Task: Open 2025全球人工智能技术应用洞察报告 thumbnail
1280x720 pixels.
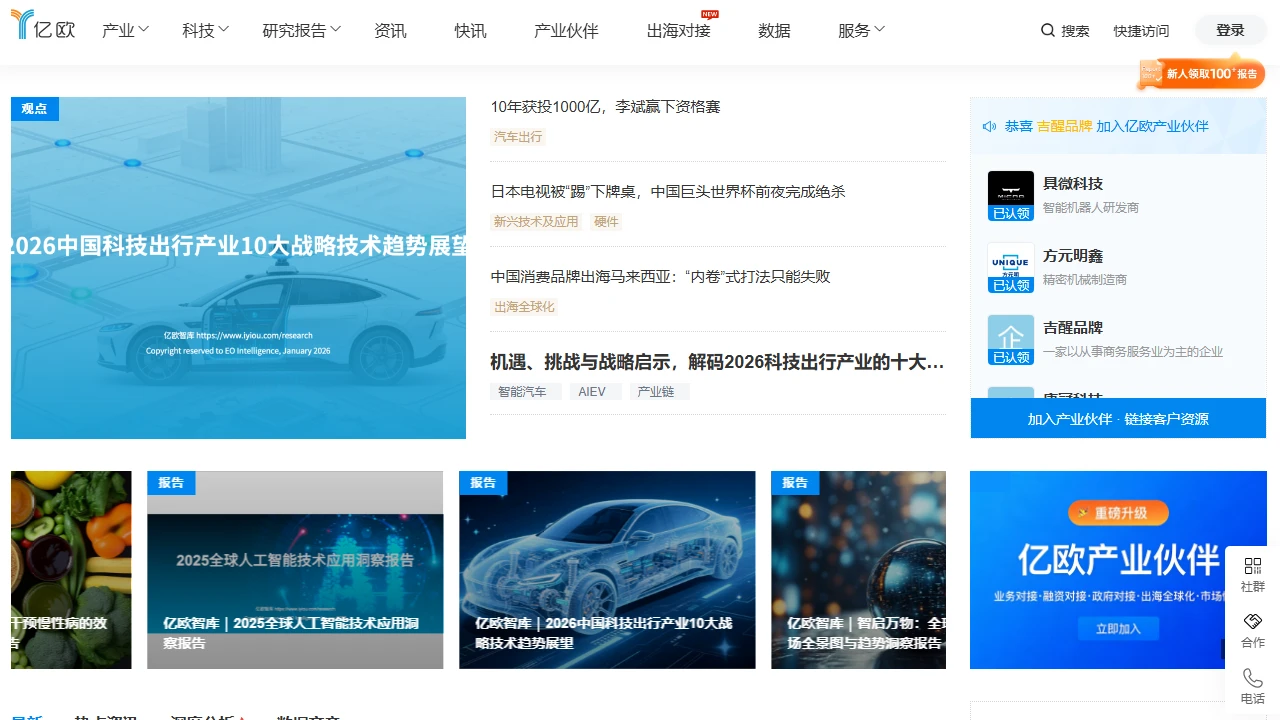Action: coord(295,569)
